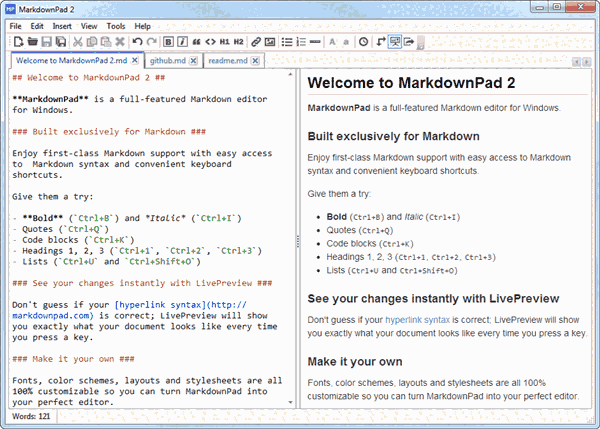Create a new document with toolbar icon
The width and height of the screenshot is (600, 429).
18,41
